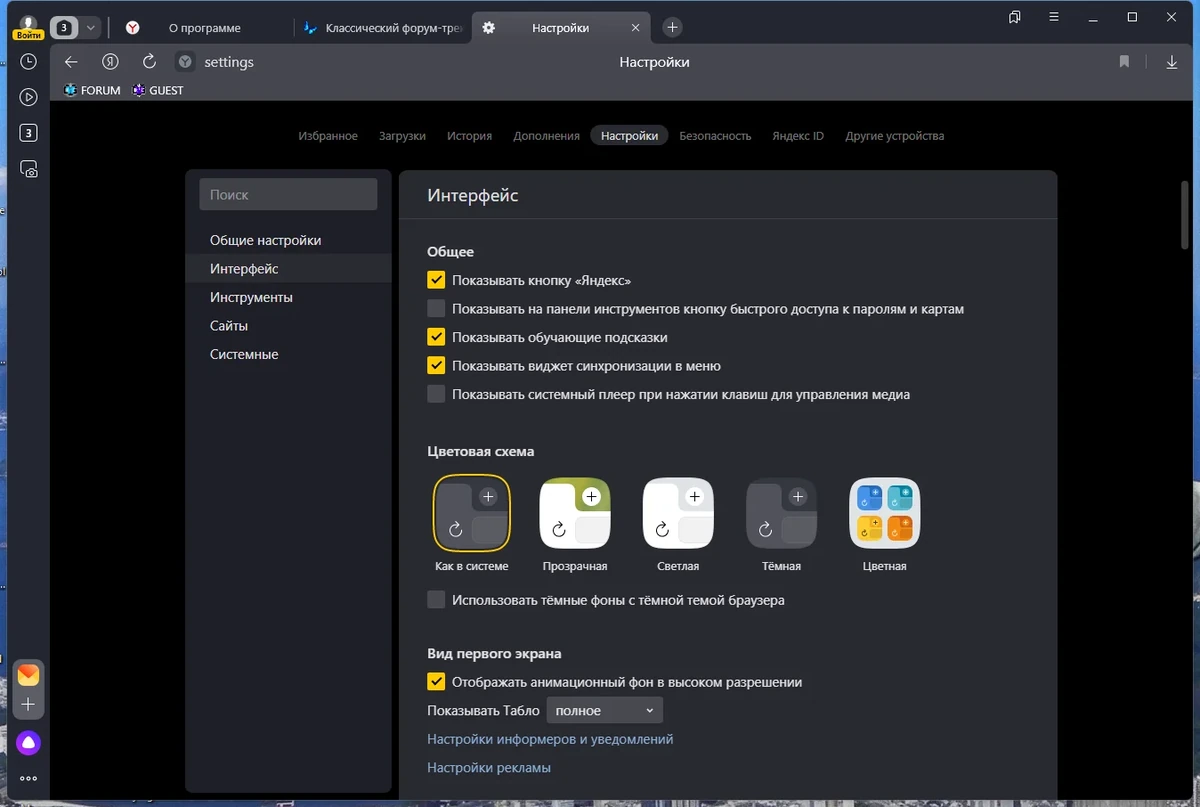Open new tab with plus button

[673, 28]
